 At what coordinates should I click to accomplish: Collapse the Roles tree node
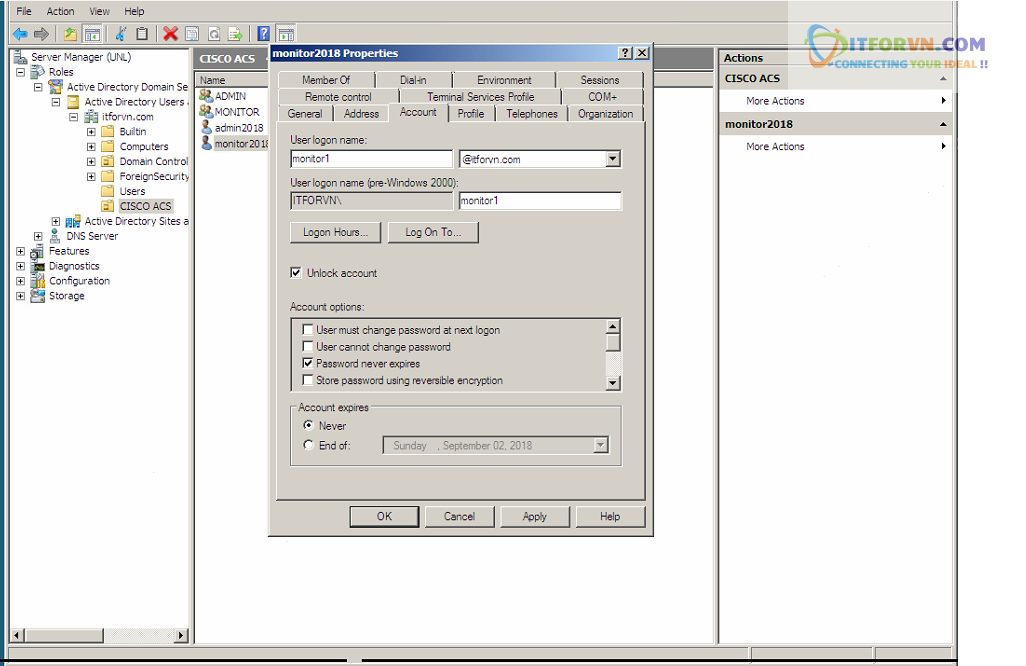point(20,72)
